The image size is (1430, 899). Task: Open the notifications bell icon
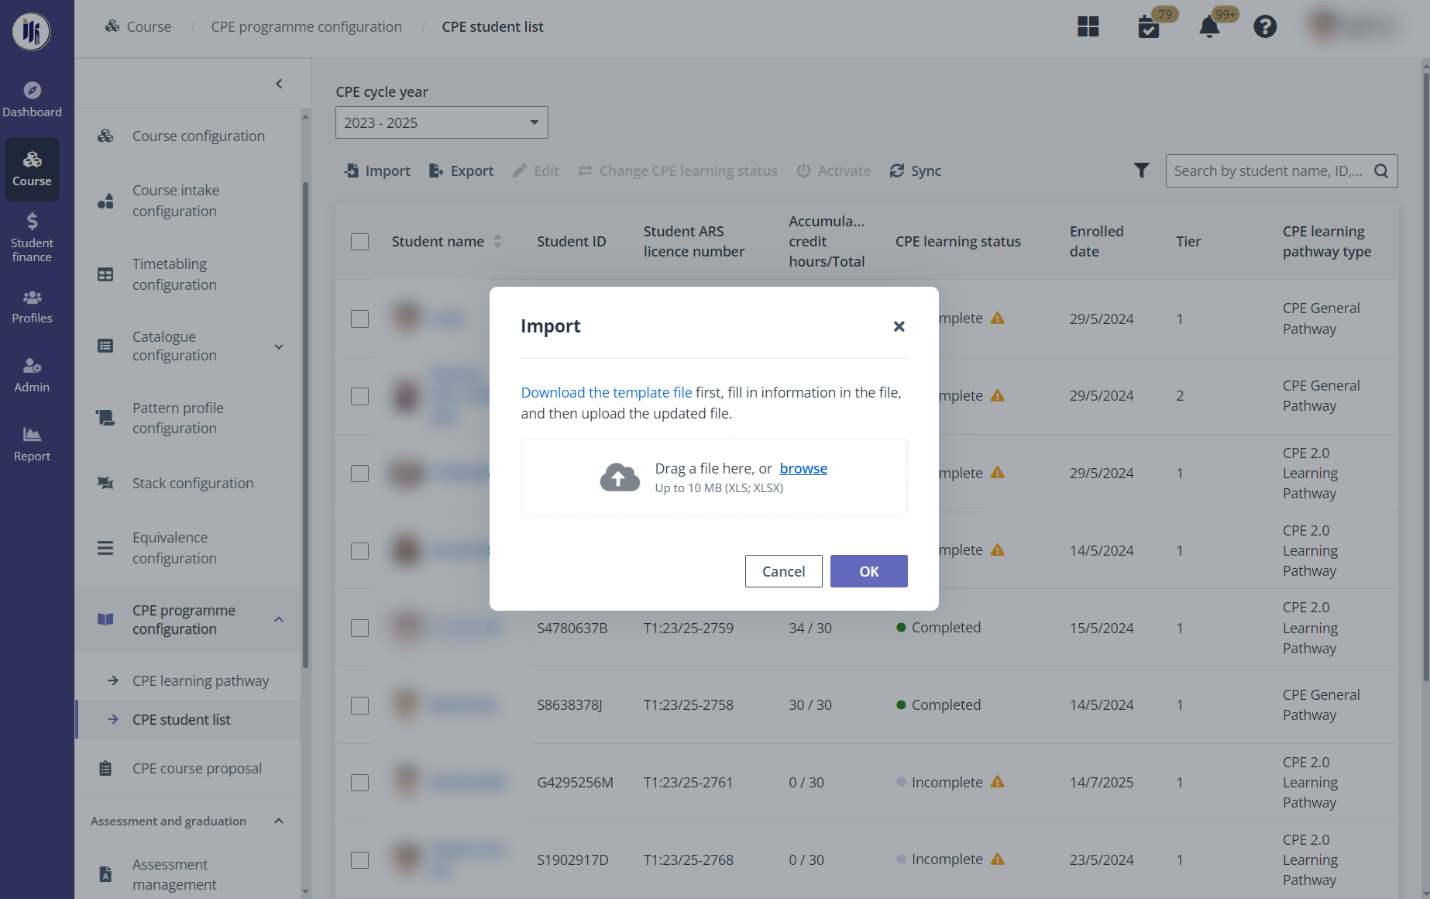pos(1209,27)
